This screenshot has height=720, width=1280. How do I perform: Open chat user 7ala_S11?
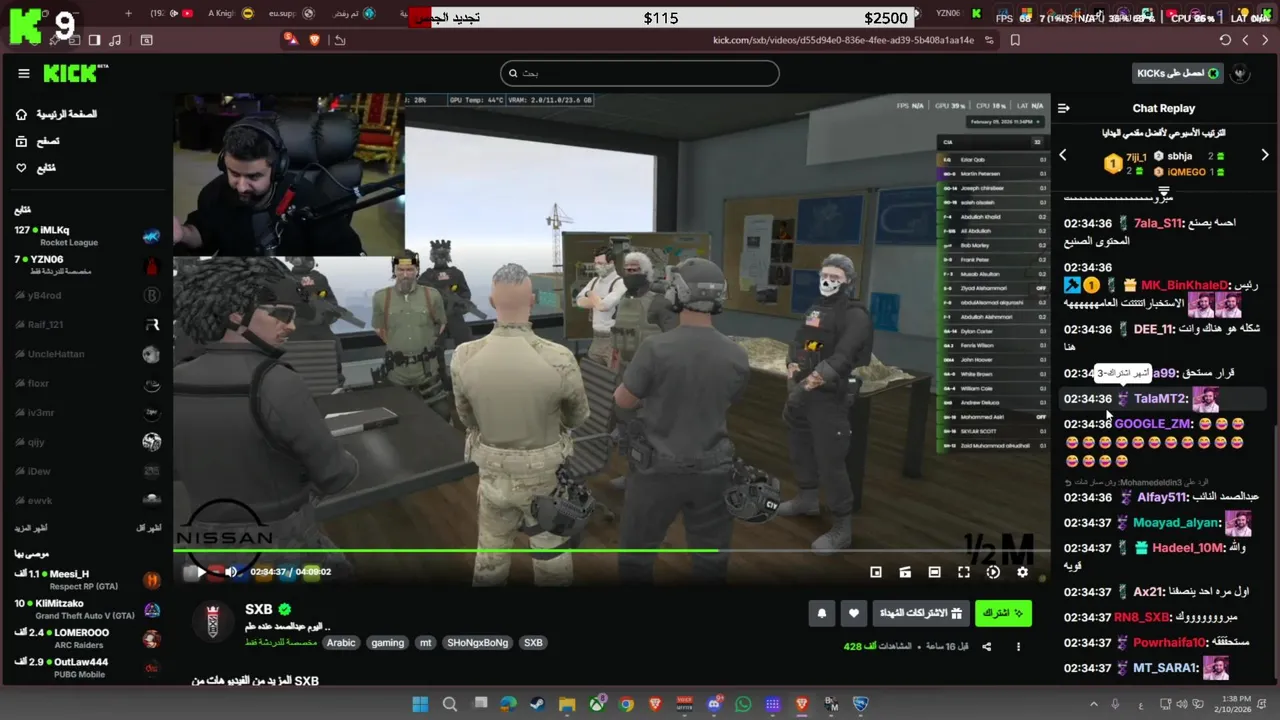coord(1158,223)
